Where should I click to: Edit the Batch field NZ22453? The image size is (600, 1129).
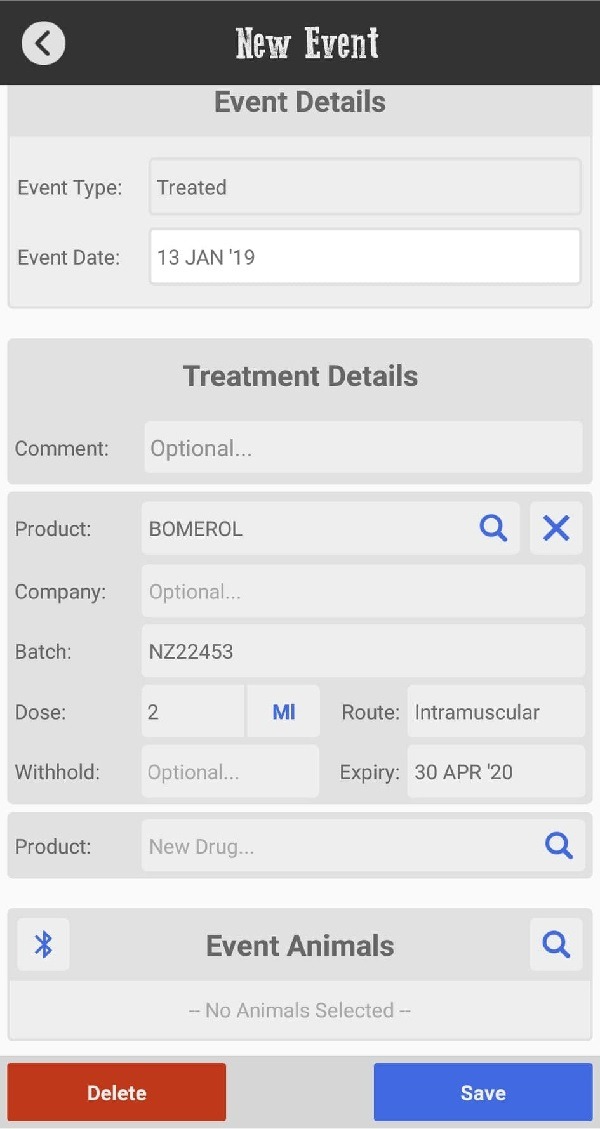point(363,651)
